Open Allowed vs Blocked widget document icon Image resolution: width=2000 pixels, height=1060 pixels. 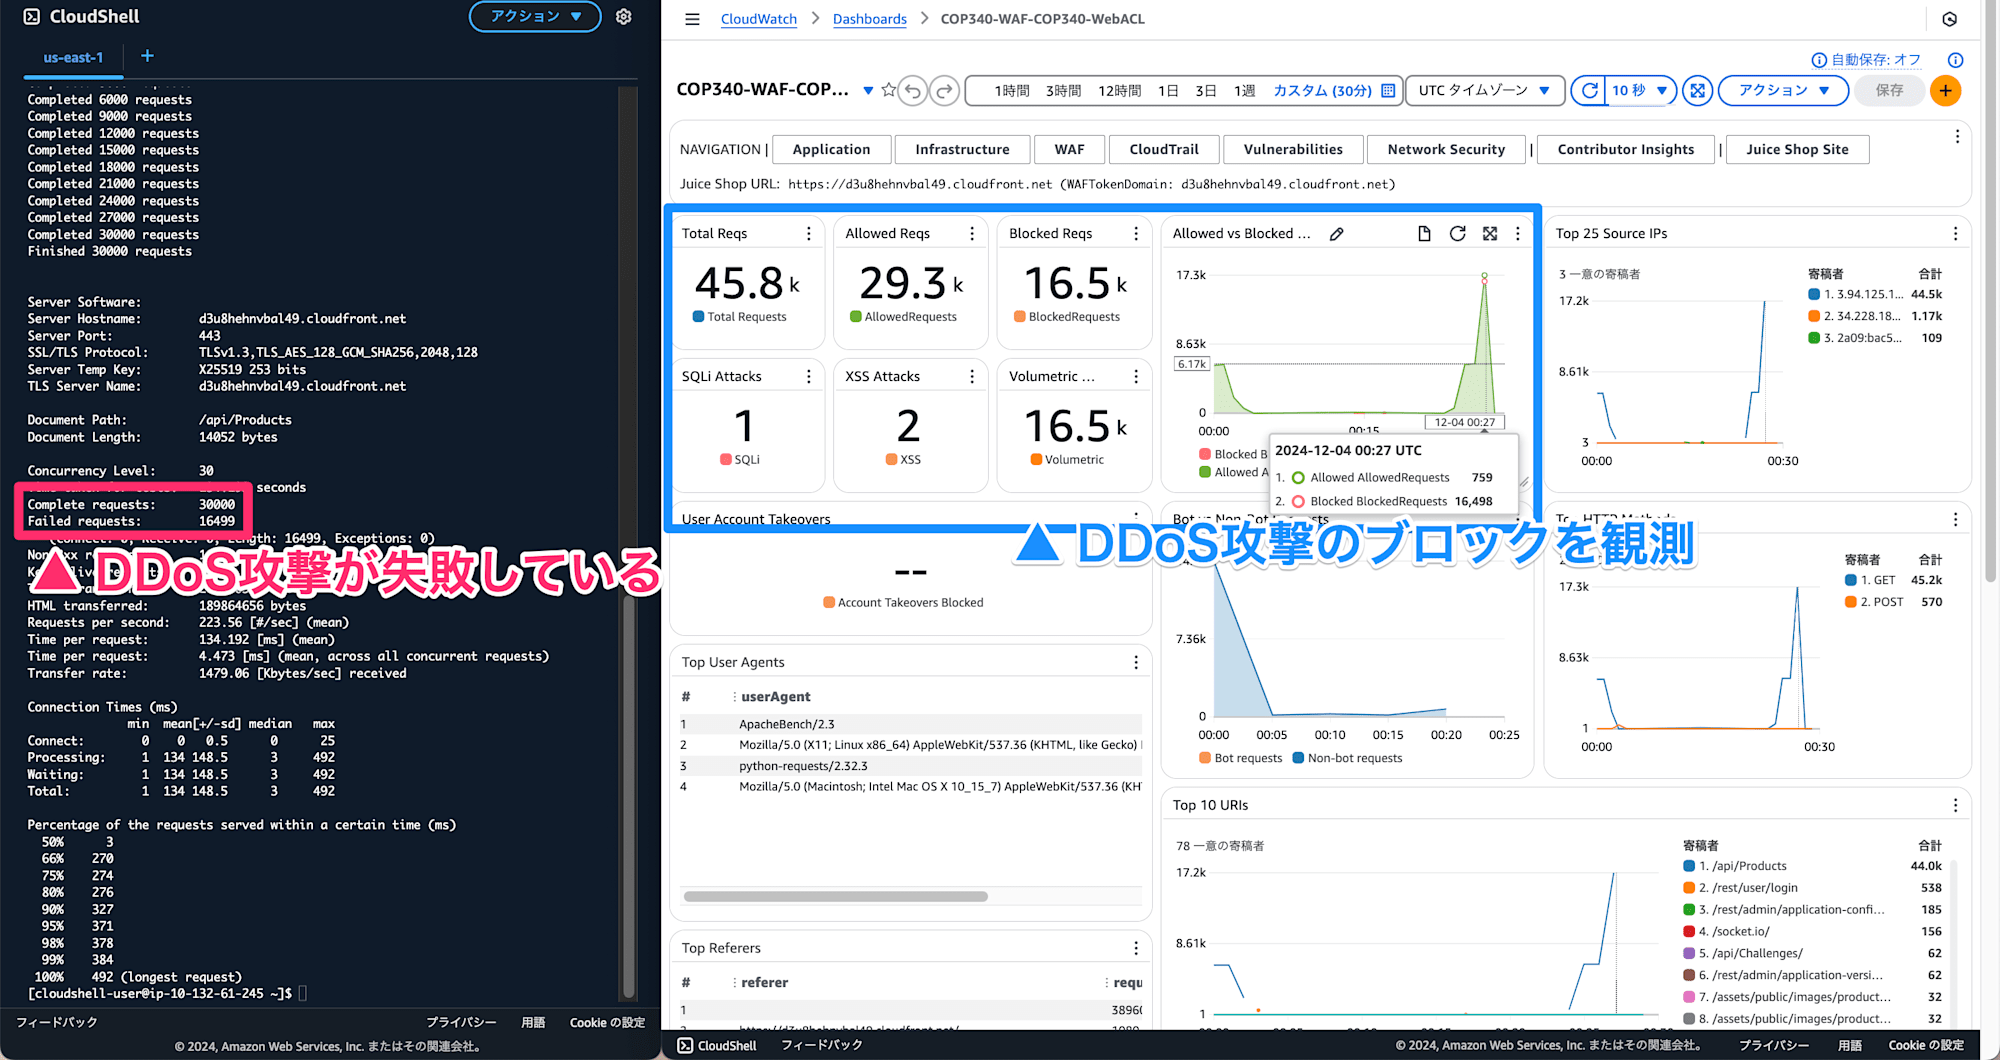point(1424,233)
